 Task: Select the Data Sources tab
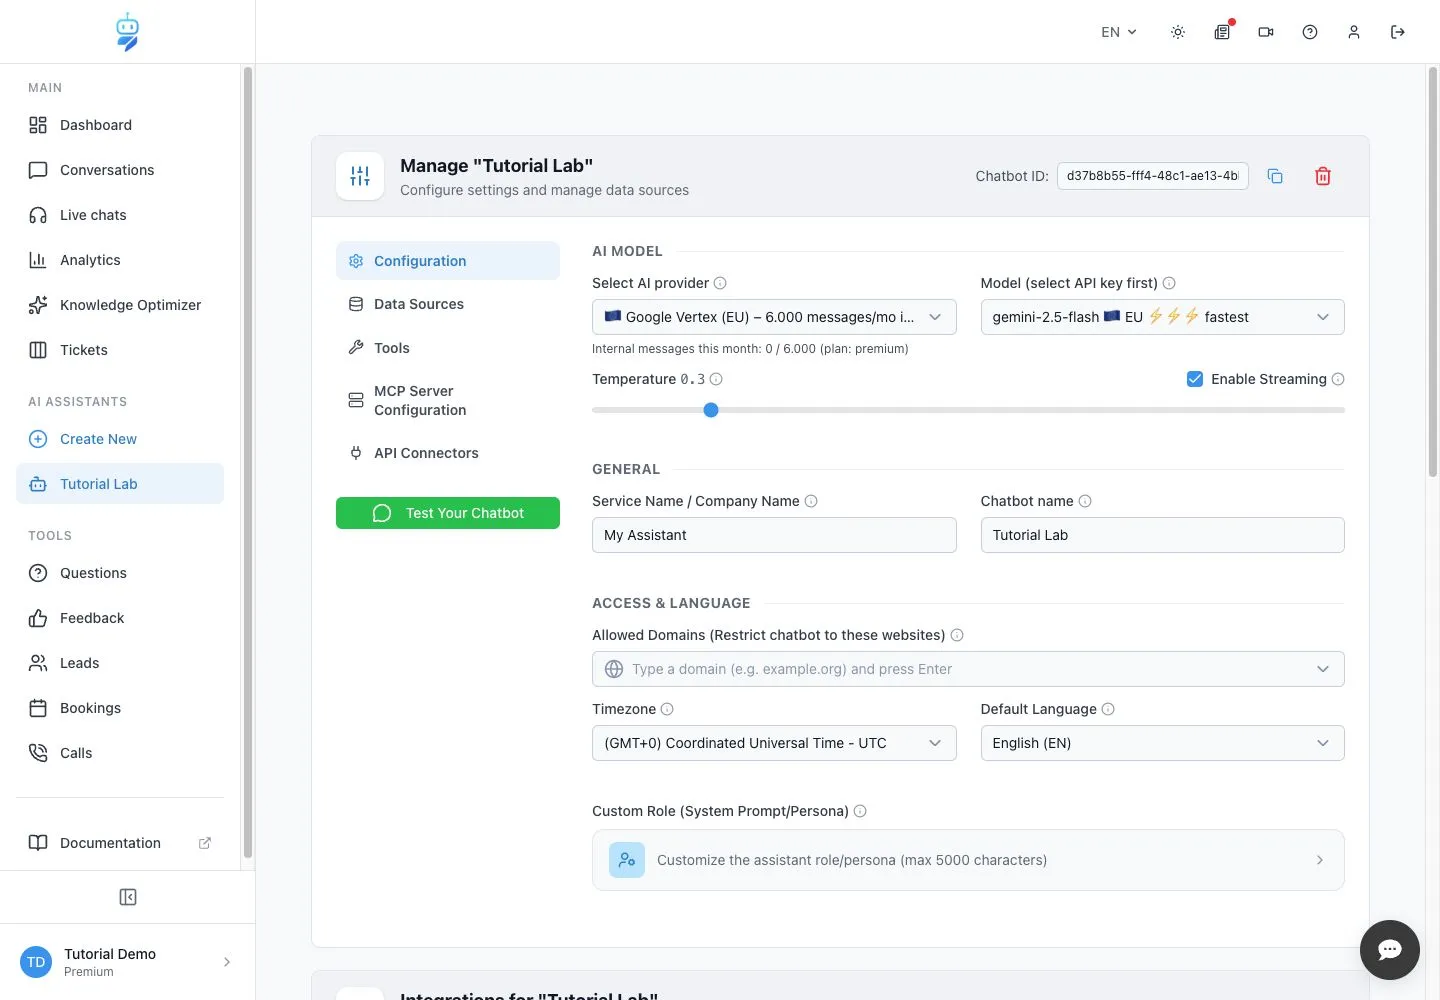(x=448, y=304)
